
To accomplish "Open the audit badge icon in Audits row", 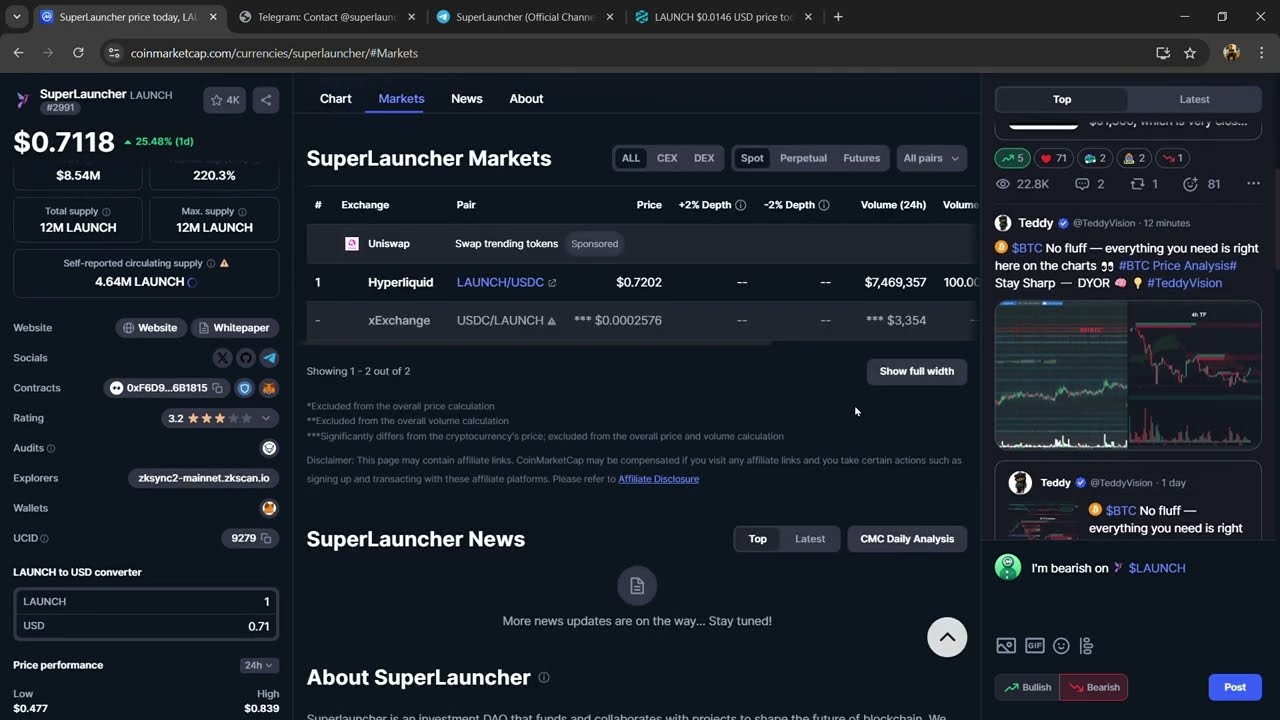I will click(x=269, y=448).
